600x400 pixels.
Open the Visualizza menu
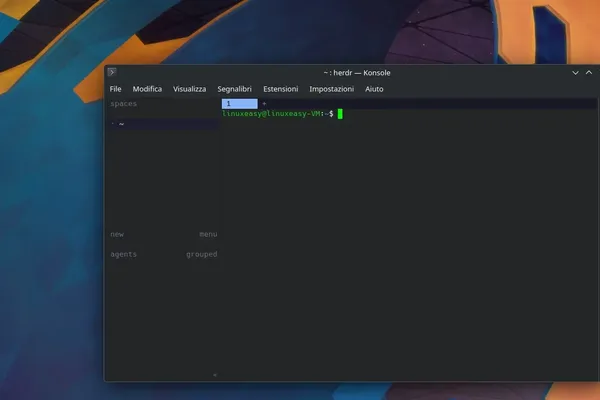189,89
